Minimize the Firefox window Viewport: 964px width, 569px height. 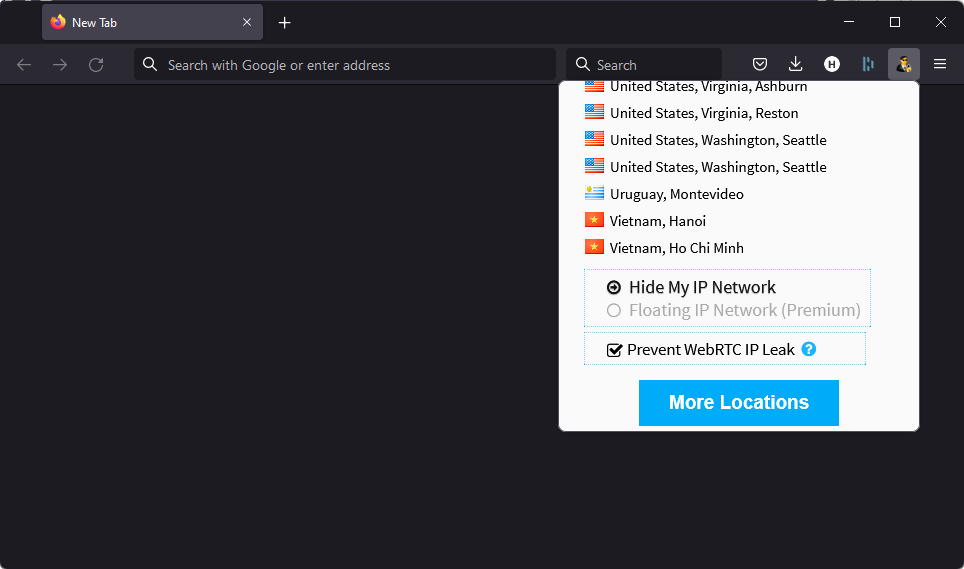[849, 22]
